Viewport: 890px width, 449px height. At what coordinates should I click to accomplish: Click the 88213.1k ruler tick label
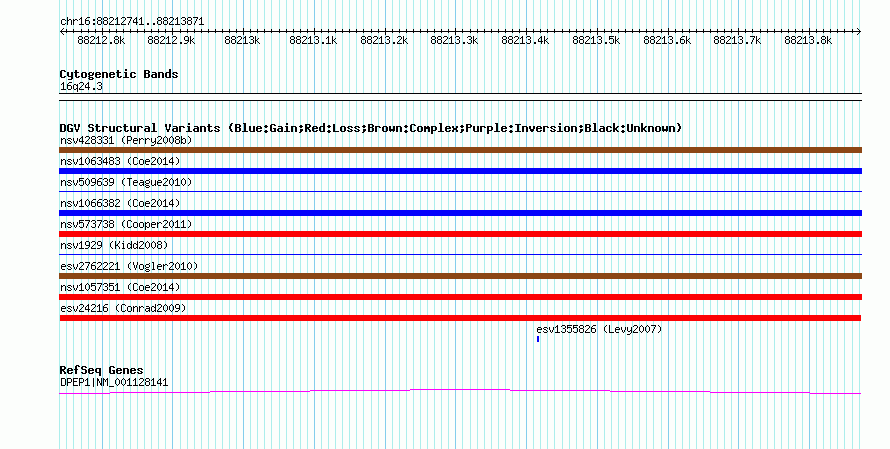pos(313,40)
